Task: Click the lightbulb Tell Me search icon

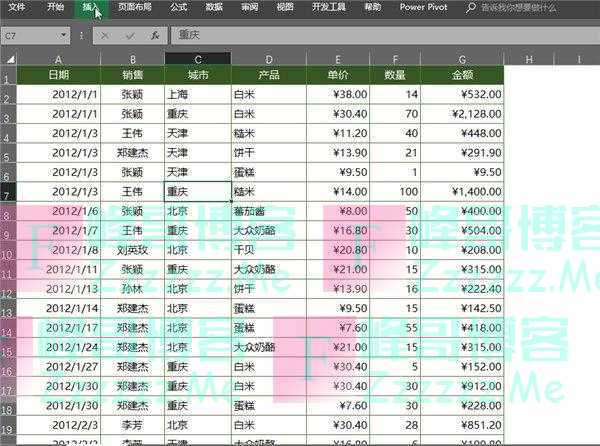Action: pos(473,7)
